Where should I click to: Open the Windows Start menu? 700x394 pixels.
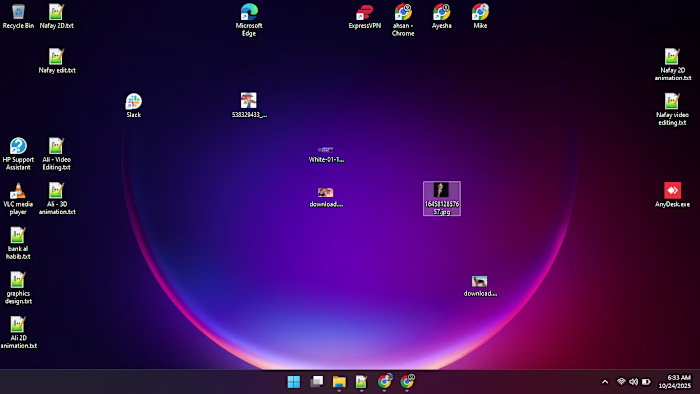pyautogui.click(x=294, y=382)
